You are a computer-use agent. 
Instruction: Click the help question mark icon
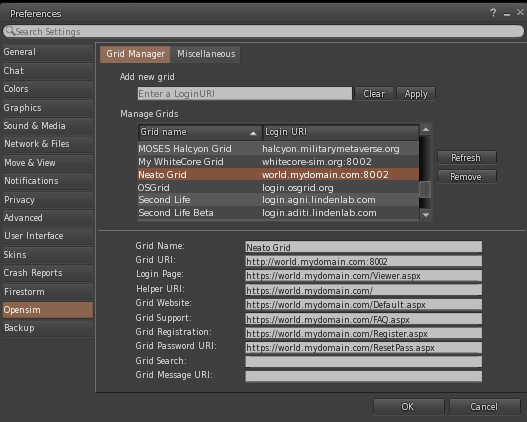[x=493, y=13]
